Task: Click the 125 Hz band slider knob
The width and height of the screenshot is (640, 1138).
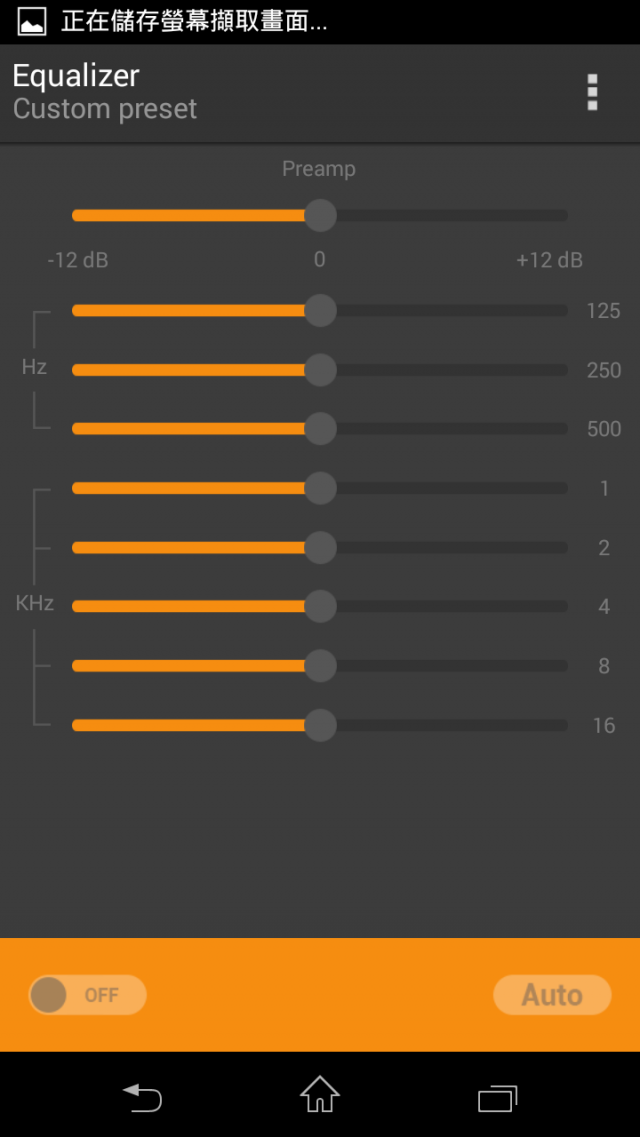Action: 319,311
